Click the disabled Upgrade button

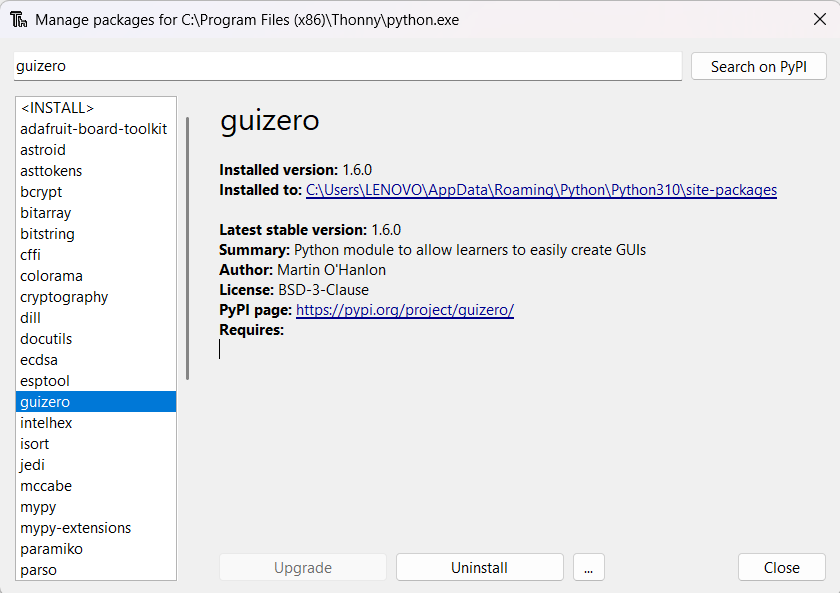coord(303,567)
